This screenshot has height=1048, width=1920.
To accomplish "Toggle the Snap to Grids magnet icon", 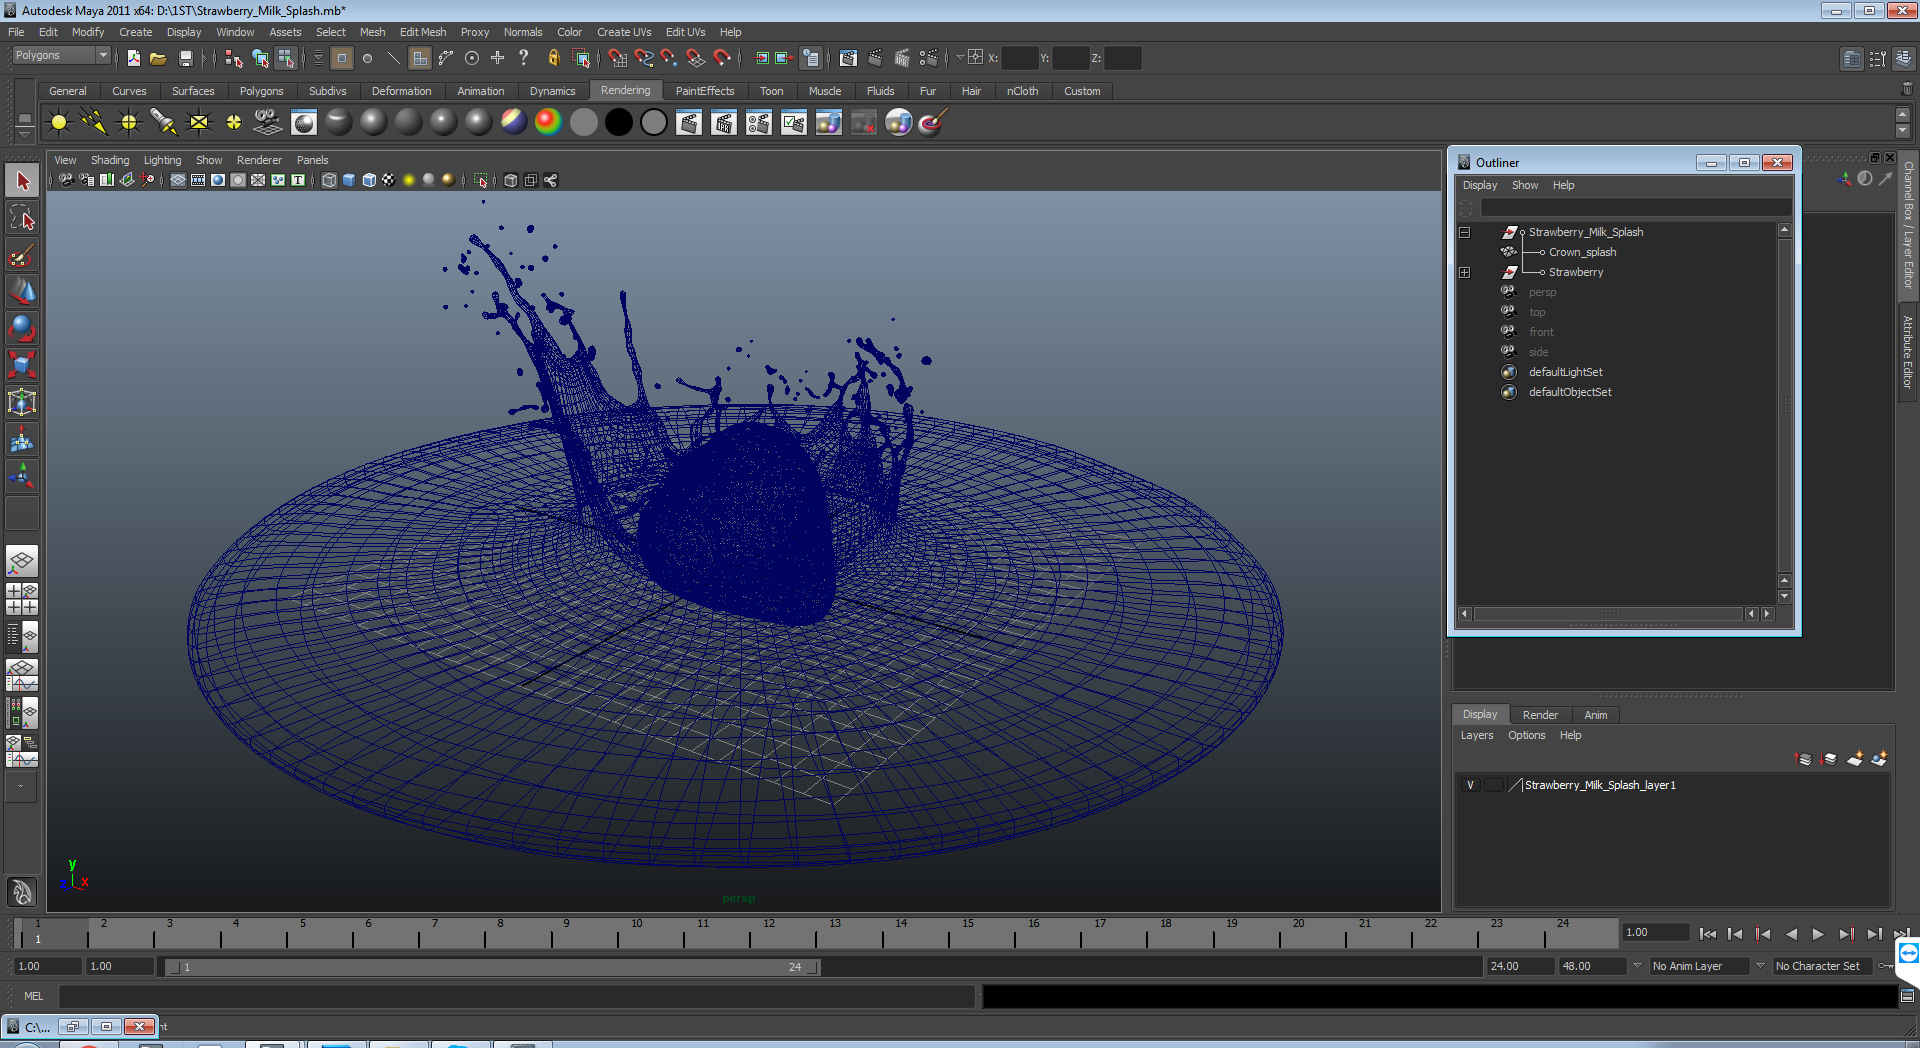I will click(618, 58).
